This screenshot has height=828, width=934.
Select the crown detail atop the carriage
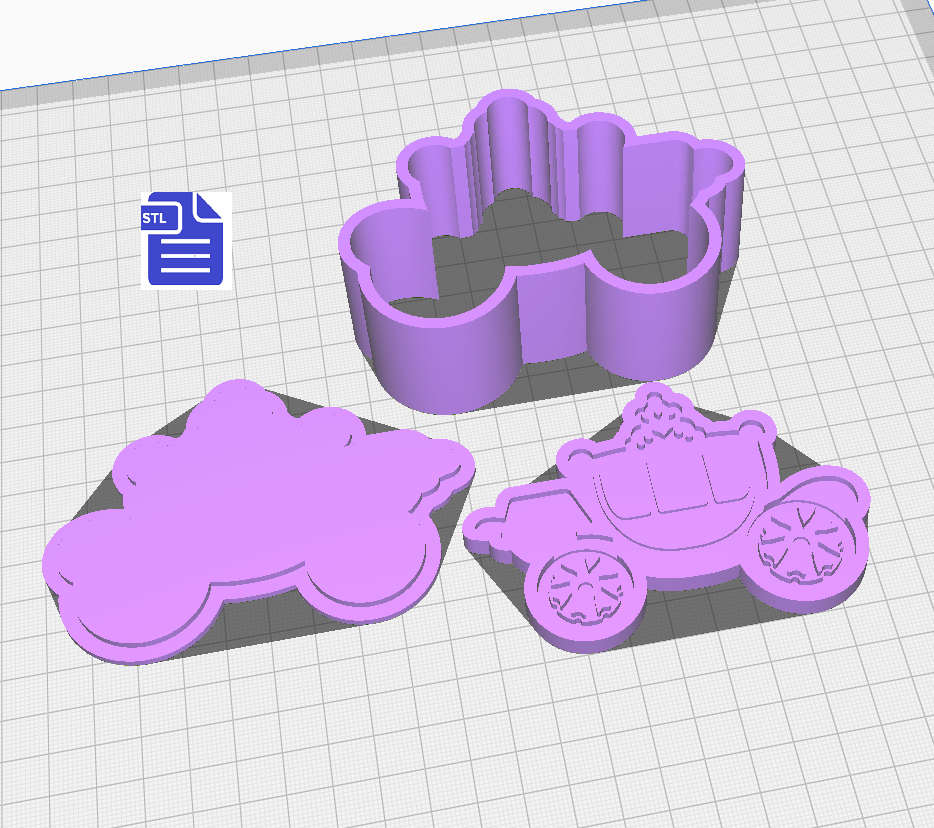click(x=660, y=420)
